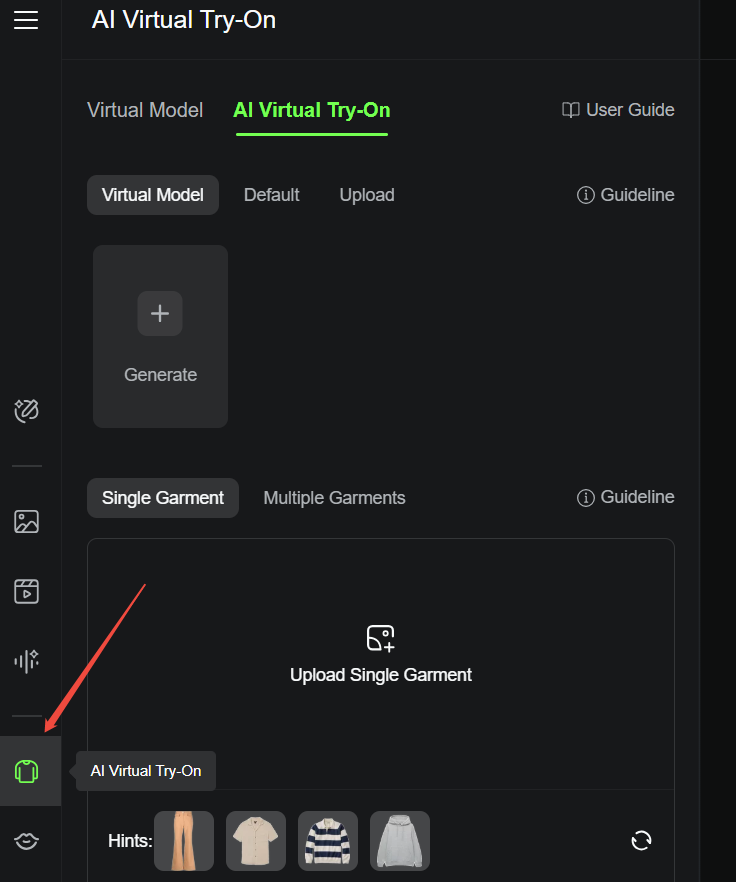Open the magic edit tool in sidebar
The height and width of the screenshot is (882, 736).
[x=26, y=411]
